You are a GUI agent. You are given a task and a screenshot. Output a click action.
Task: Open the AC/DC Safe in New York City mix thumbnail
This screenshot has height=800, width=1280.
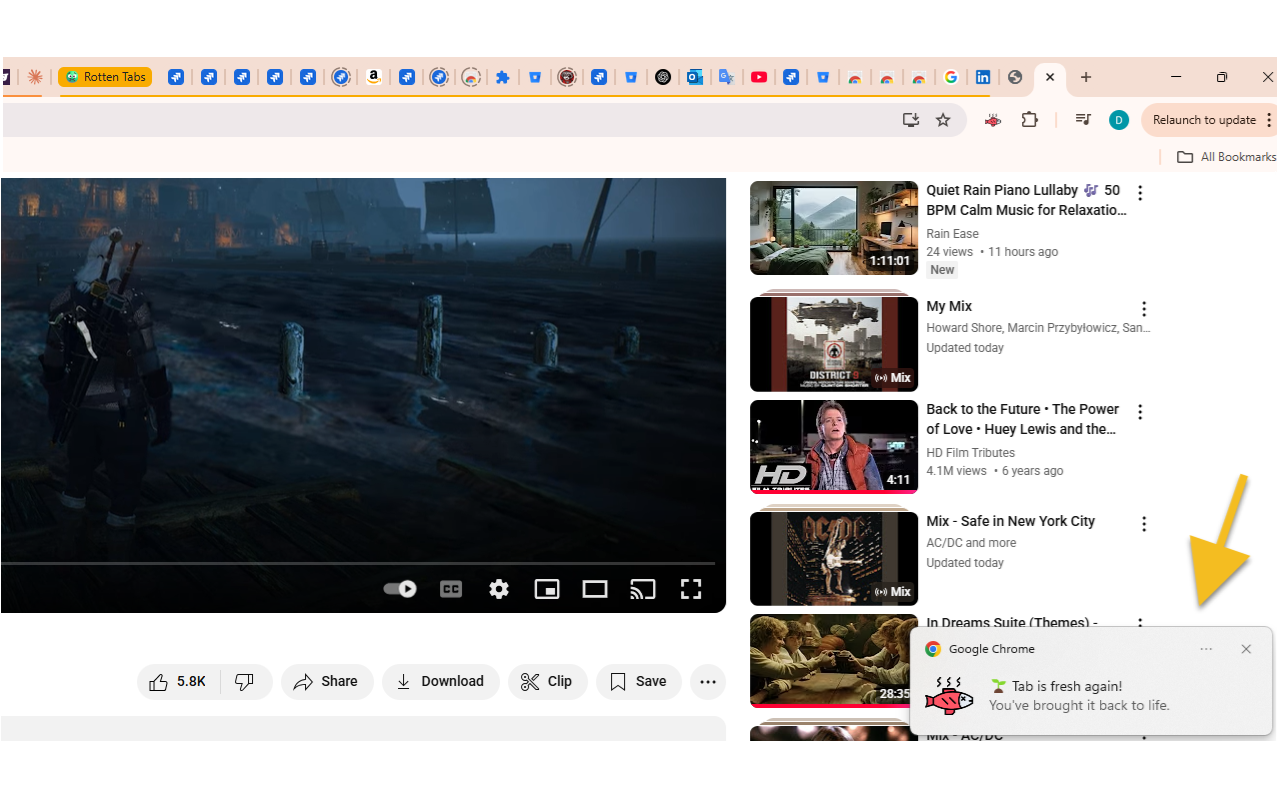(x=834, y=559)
